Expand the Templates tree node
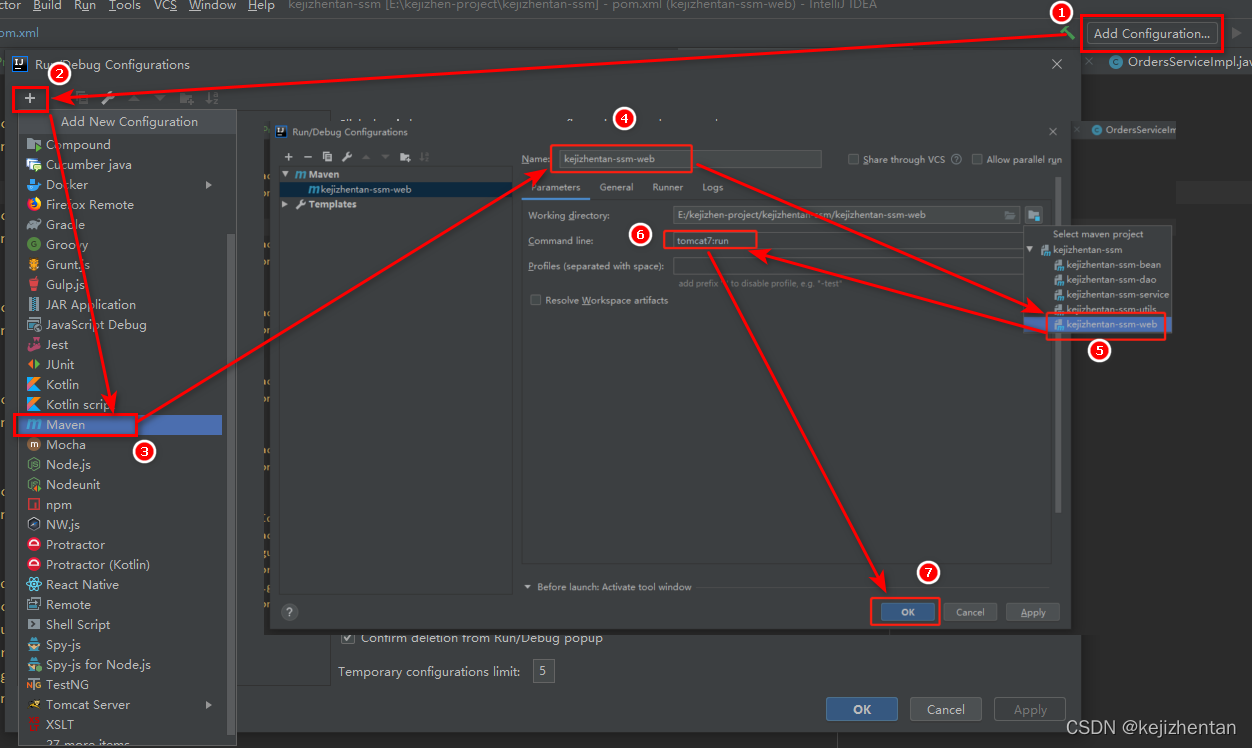The image size is (1252, 748). (x=286, y=204)
